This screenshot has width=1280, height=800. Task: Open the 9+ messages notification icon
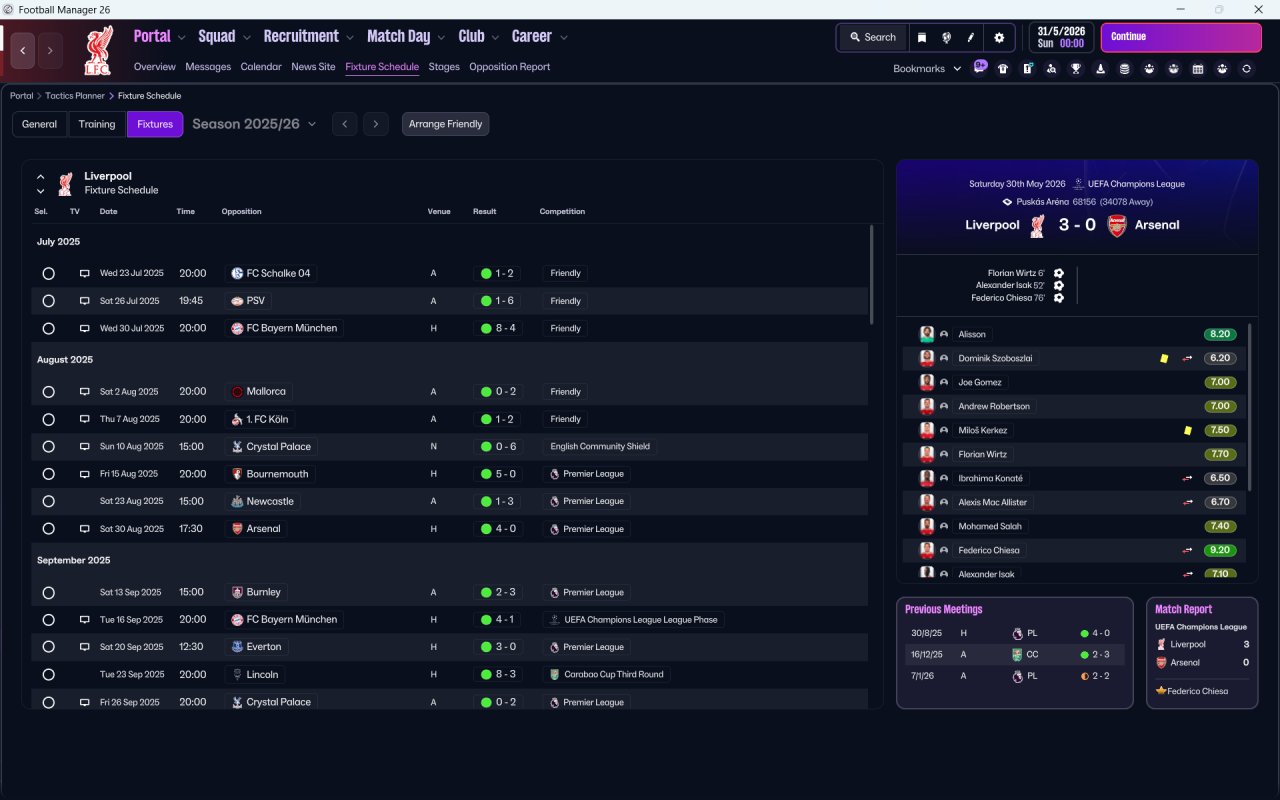pos(980,67)
